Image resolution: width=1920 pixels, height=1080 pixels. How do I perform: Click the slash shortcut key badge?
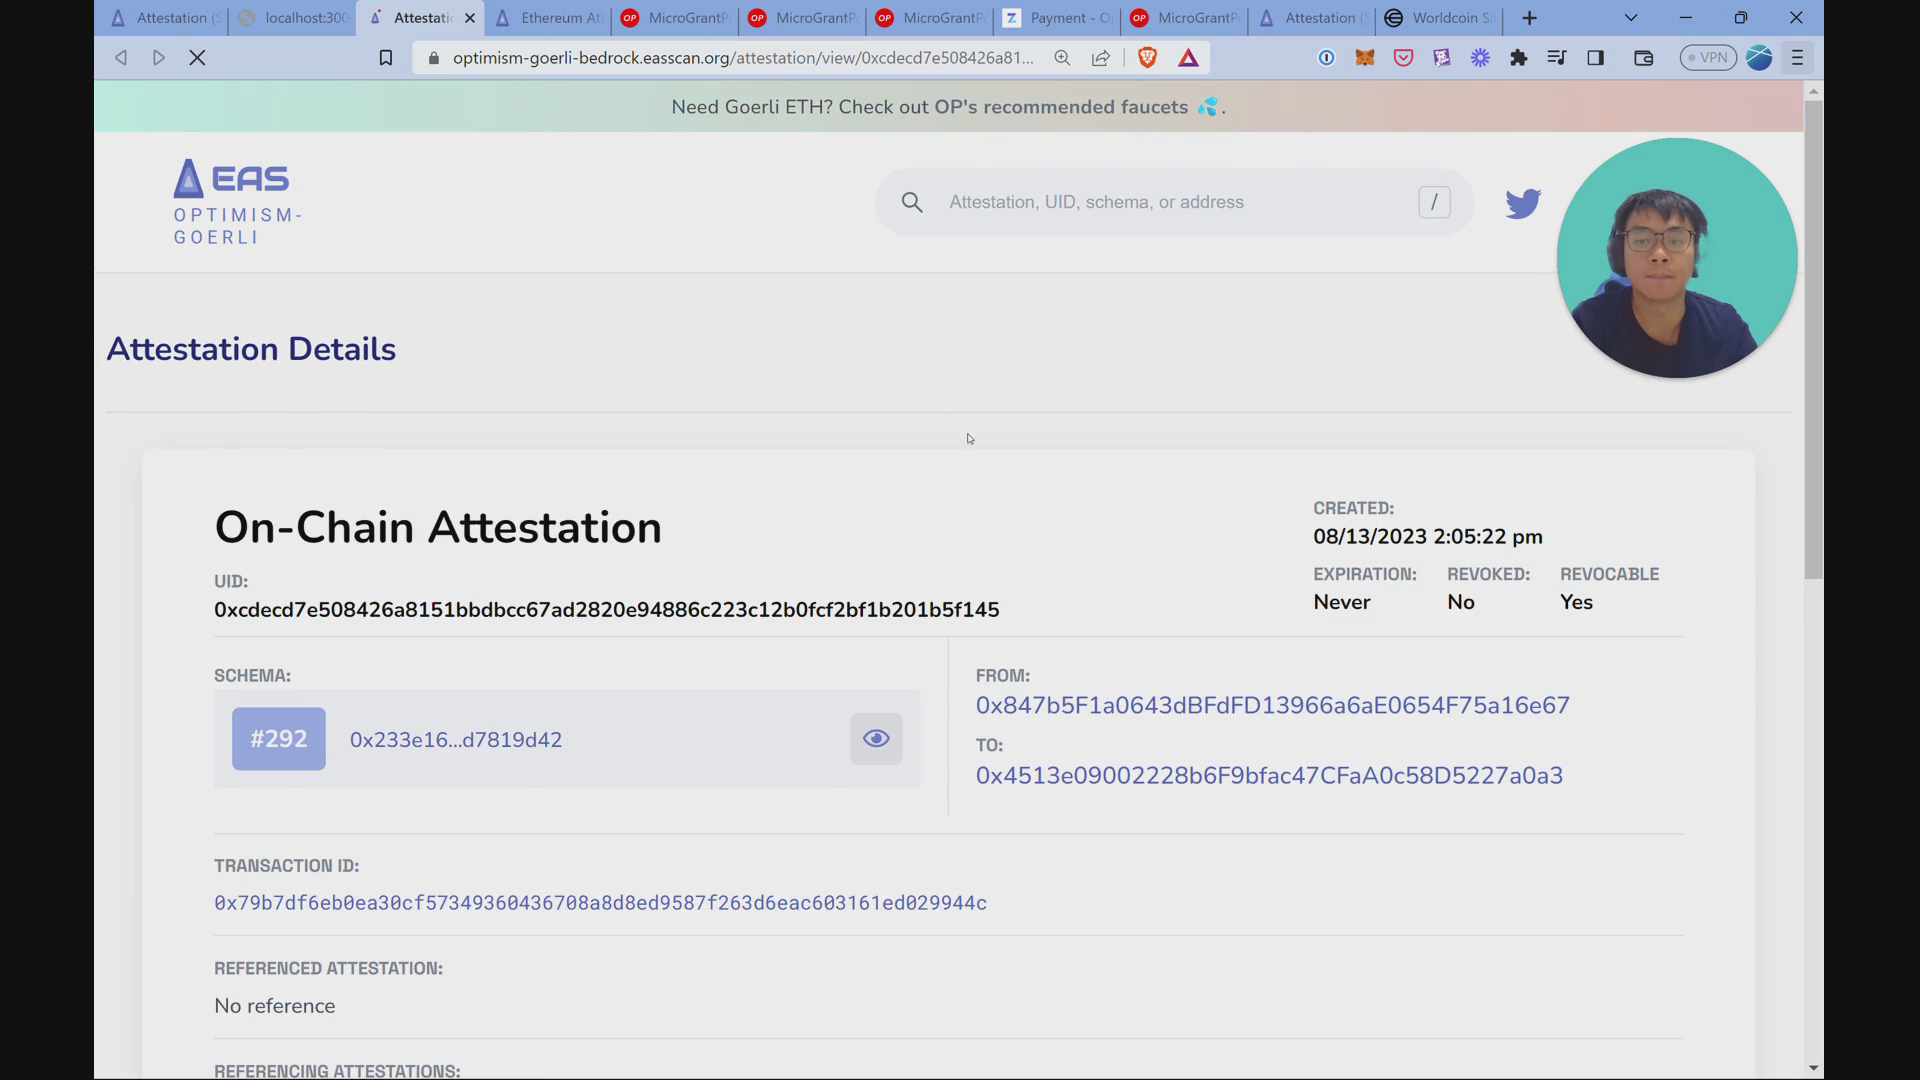(x=1434, y=202)
